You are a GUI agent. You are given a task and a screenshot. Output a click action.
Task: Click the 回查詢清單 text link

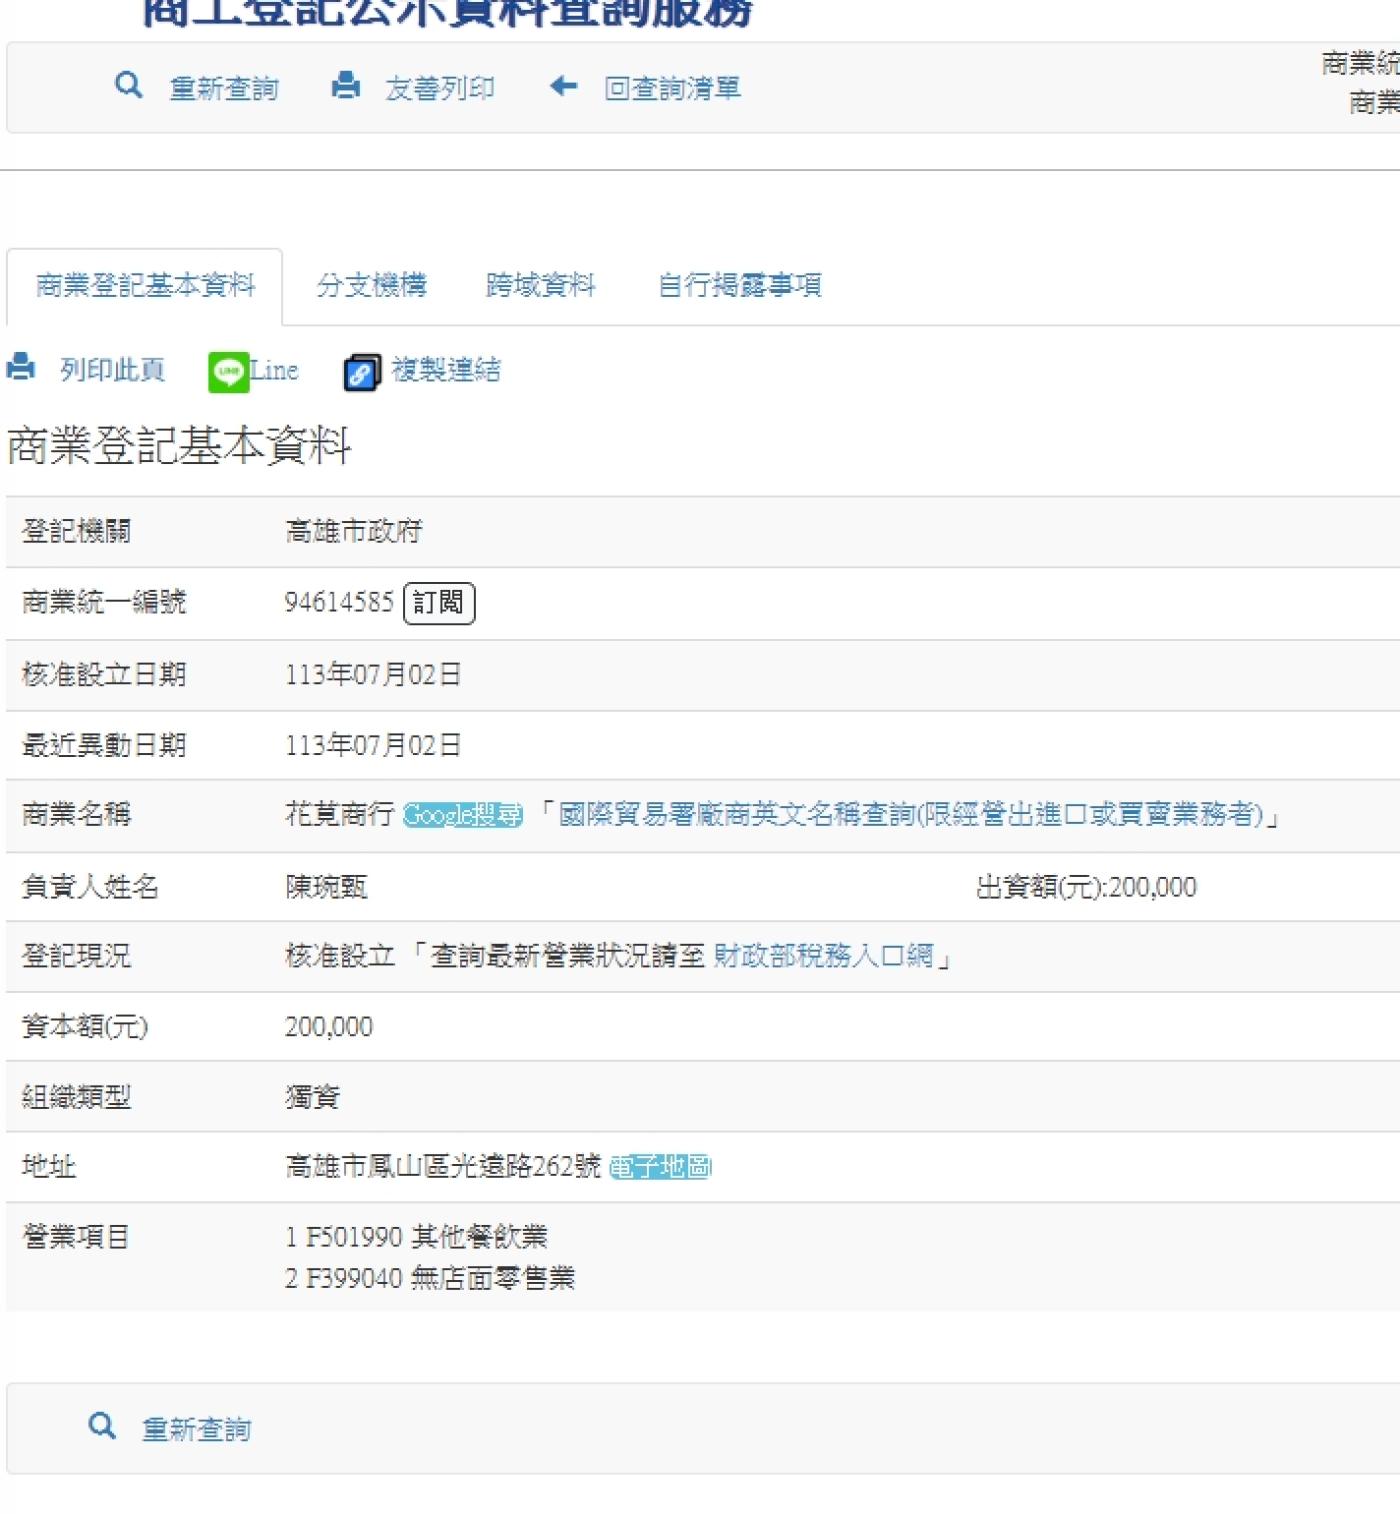[x=672, y=89]
